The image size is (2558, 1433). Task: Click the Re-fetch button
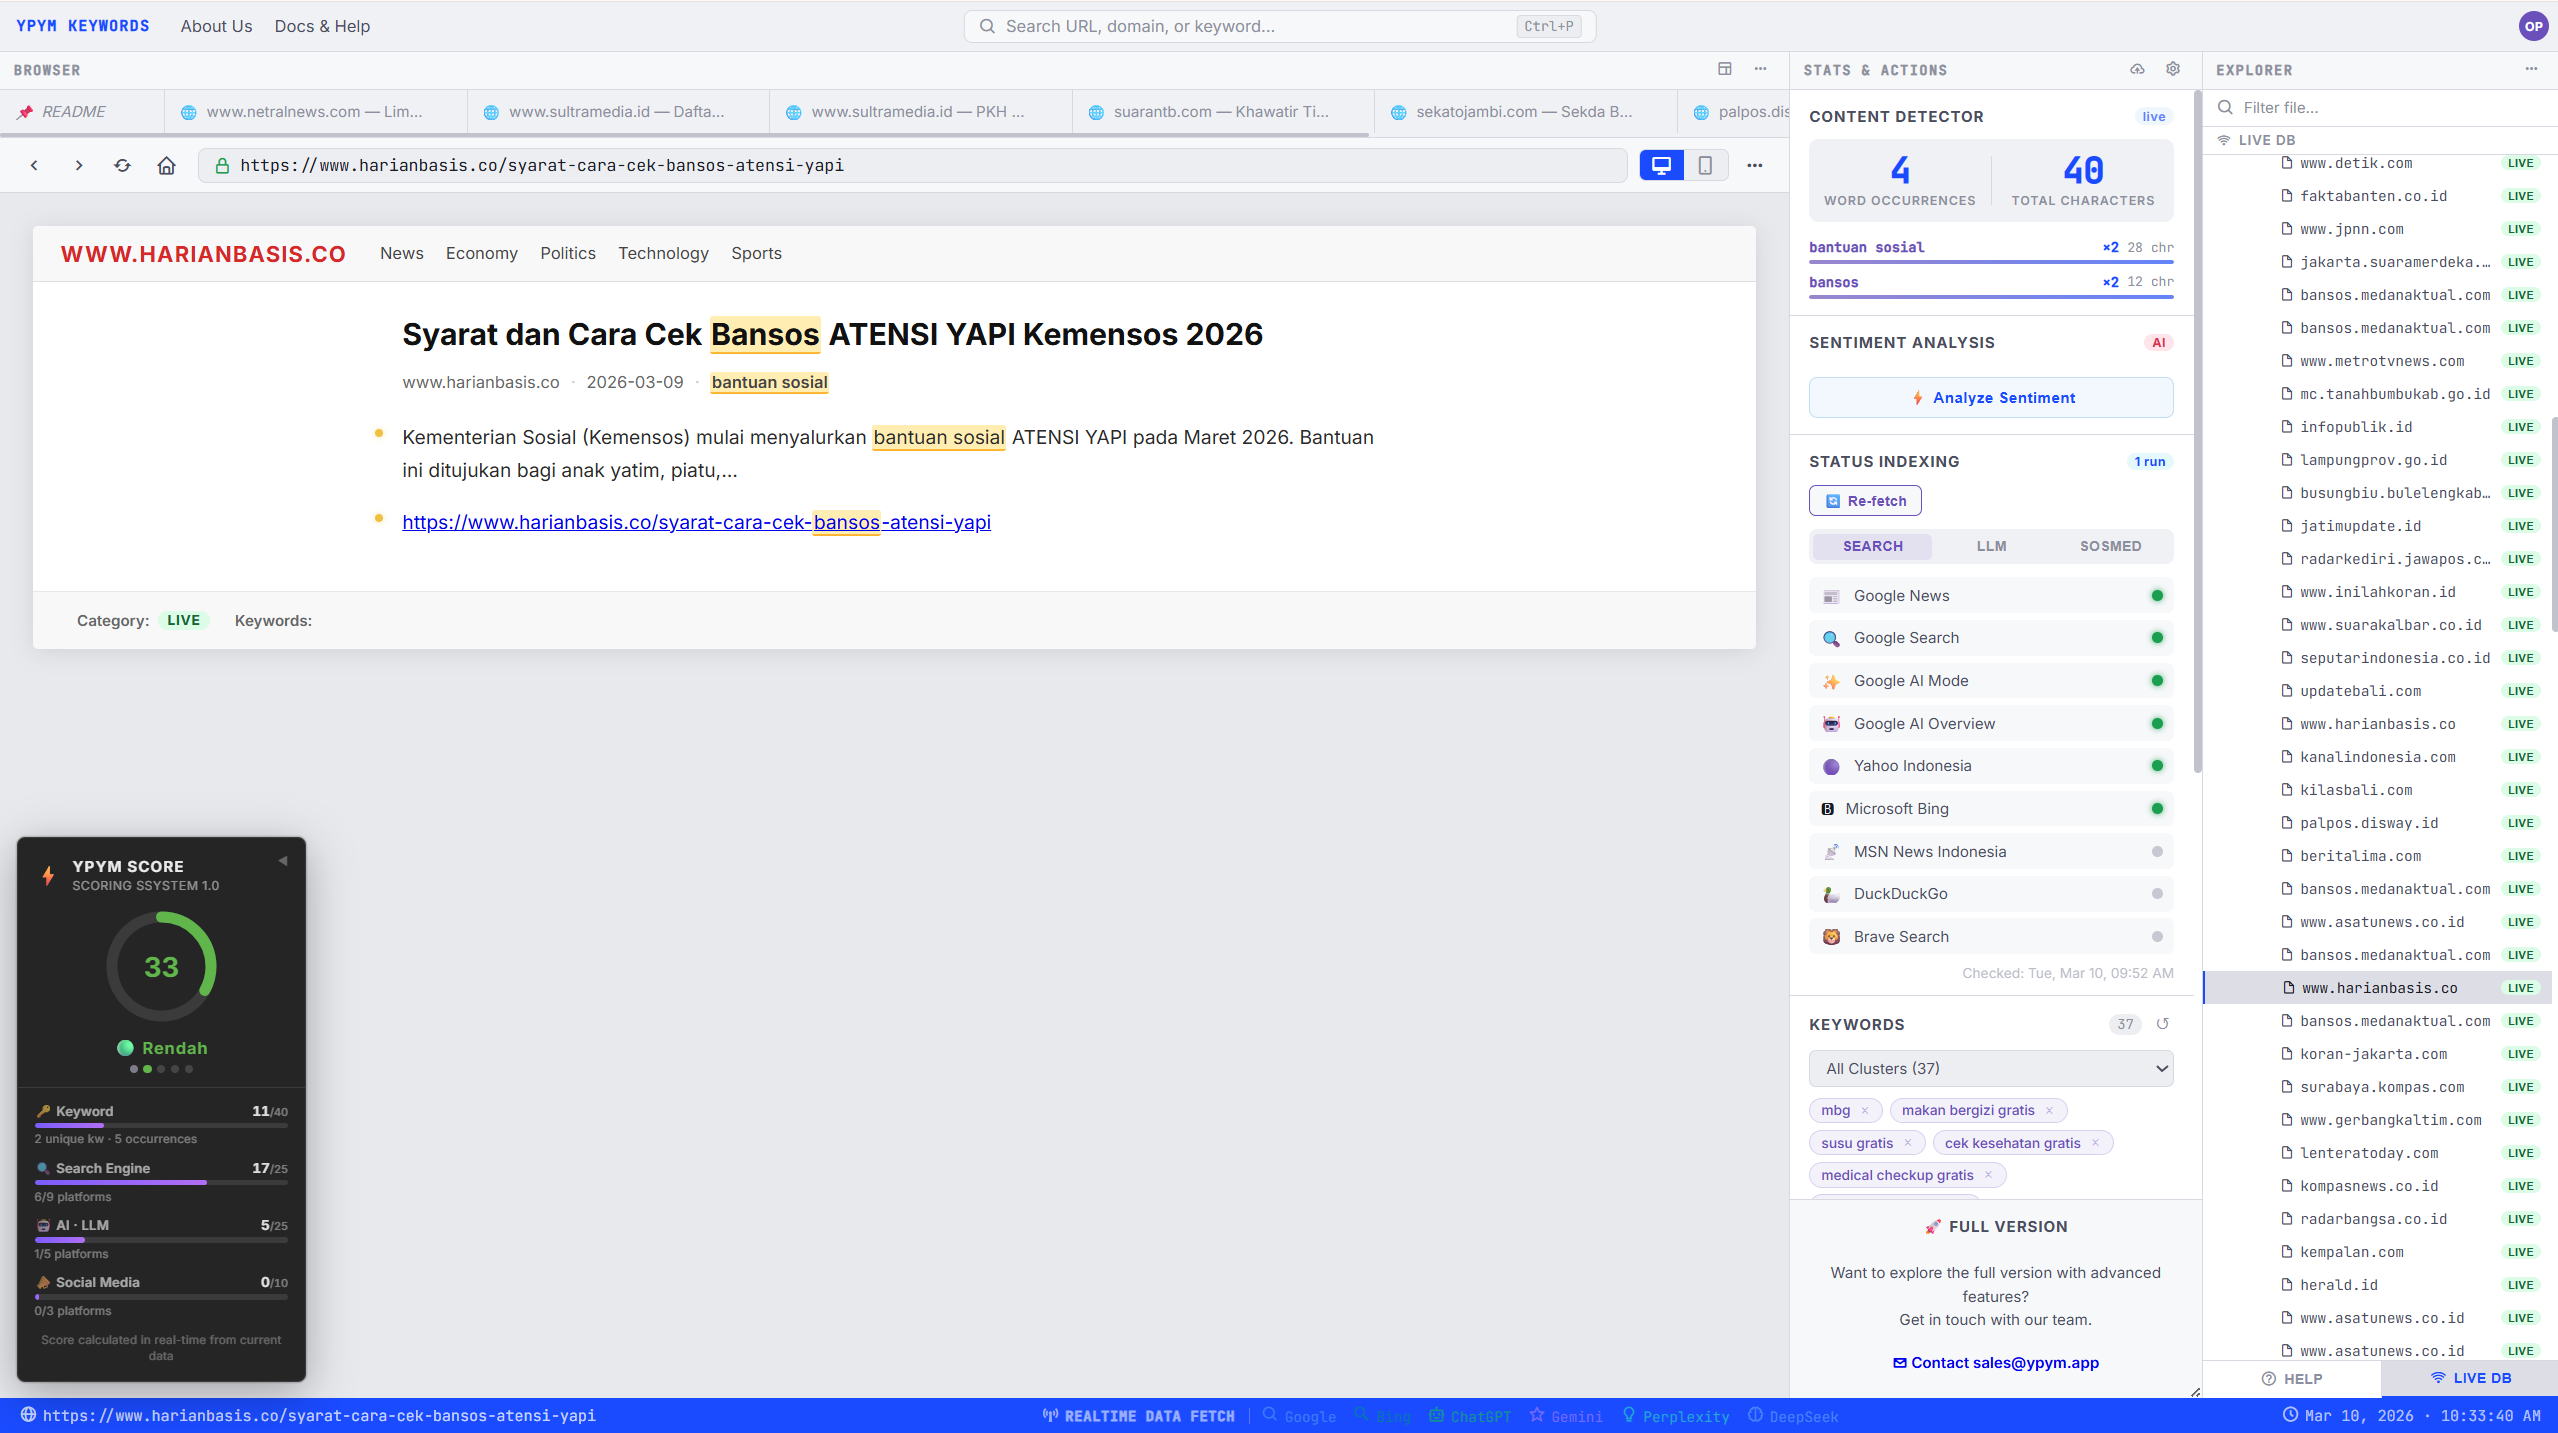tap(1864, 501)
